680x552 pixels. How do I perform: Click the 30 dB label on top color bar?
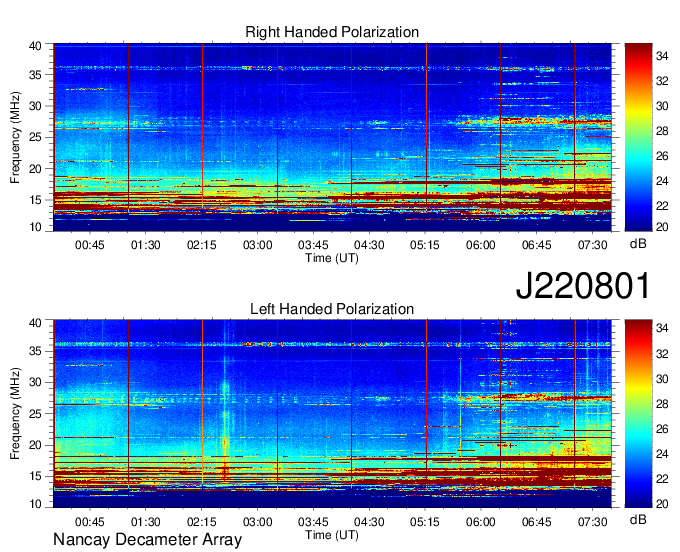tap(662, 106)
